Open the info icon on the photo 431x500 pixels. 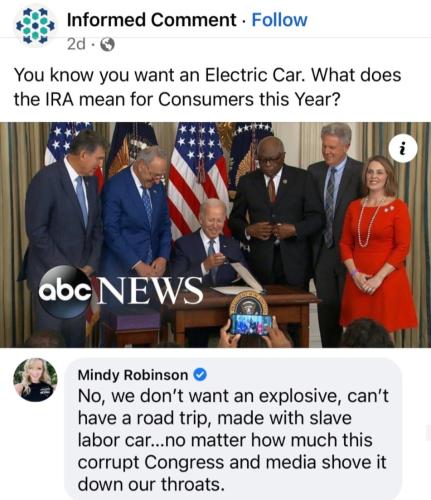click(403, 149)
